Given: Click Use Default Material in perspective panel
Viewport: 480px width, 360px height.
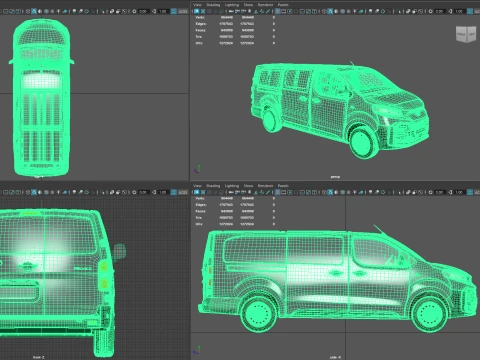Looking at the screenshot, I should coord(336,11).
